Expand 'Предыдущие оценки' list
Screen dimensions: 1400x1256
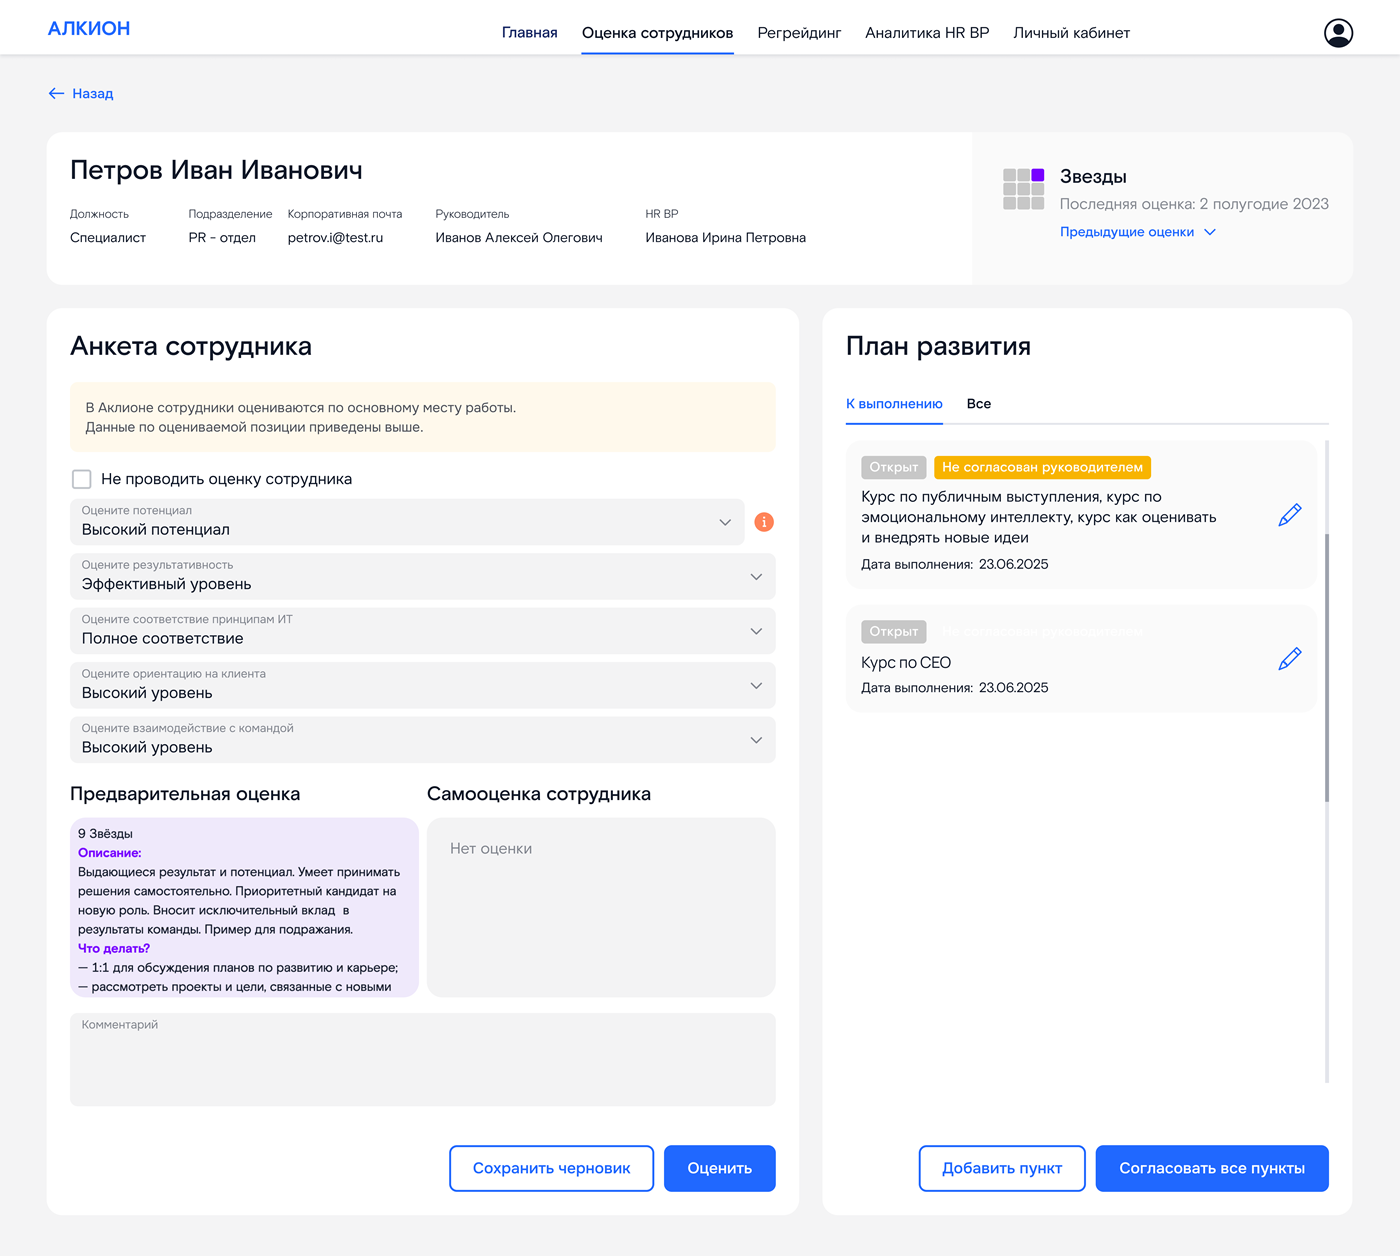pyautogui.click(x=1137, y=232)
